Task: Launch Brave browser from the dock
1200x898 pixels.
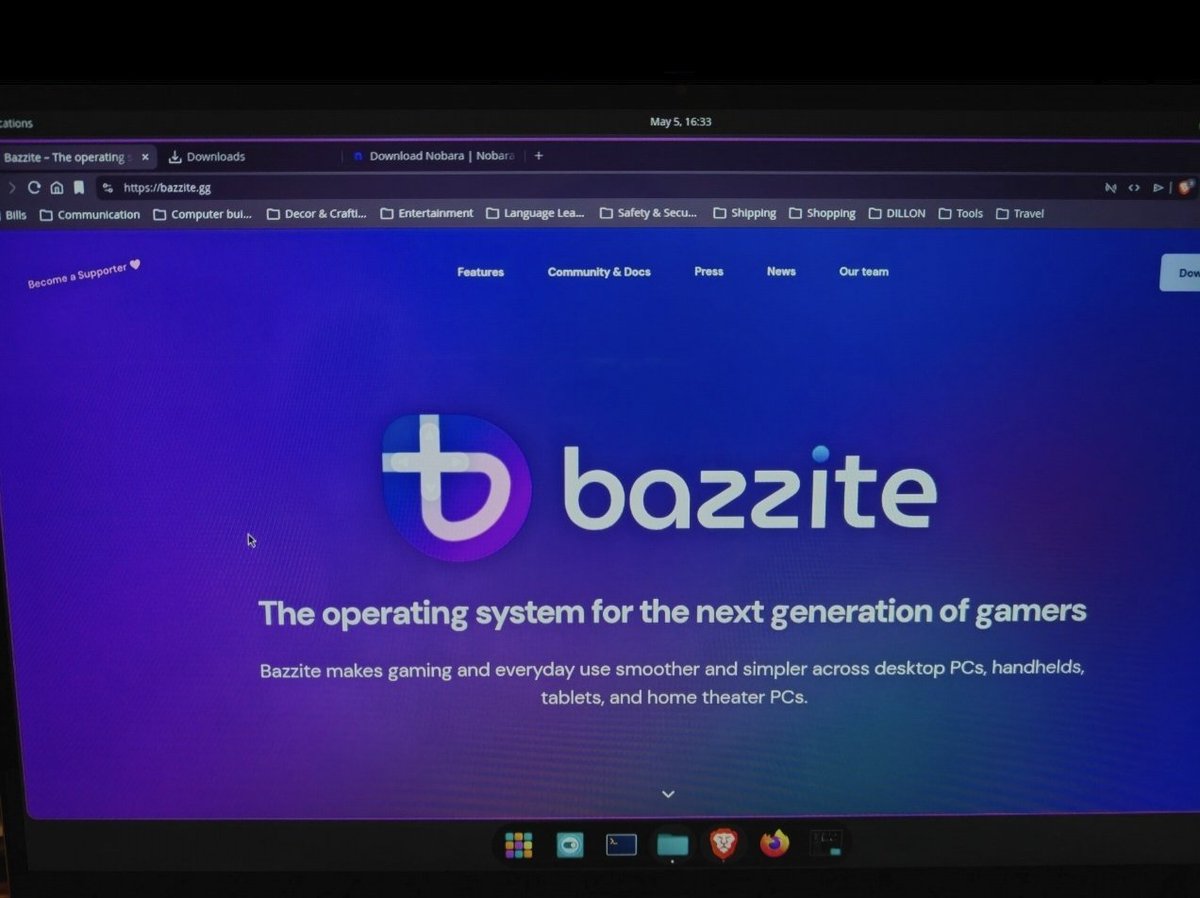Action: (723, 845)
